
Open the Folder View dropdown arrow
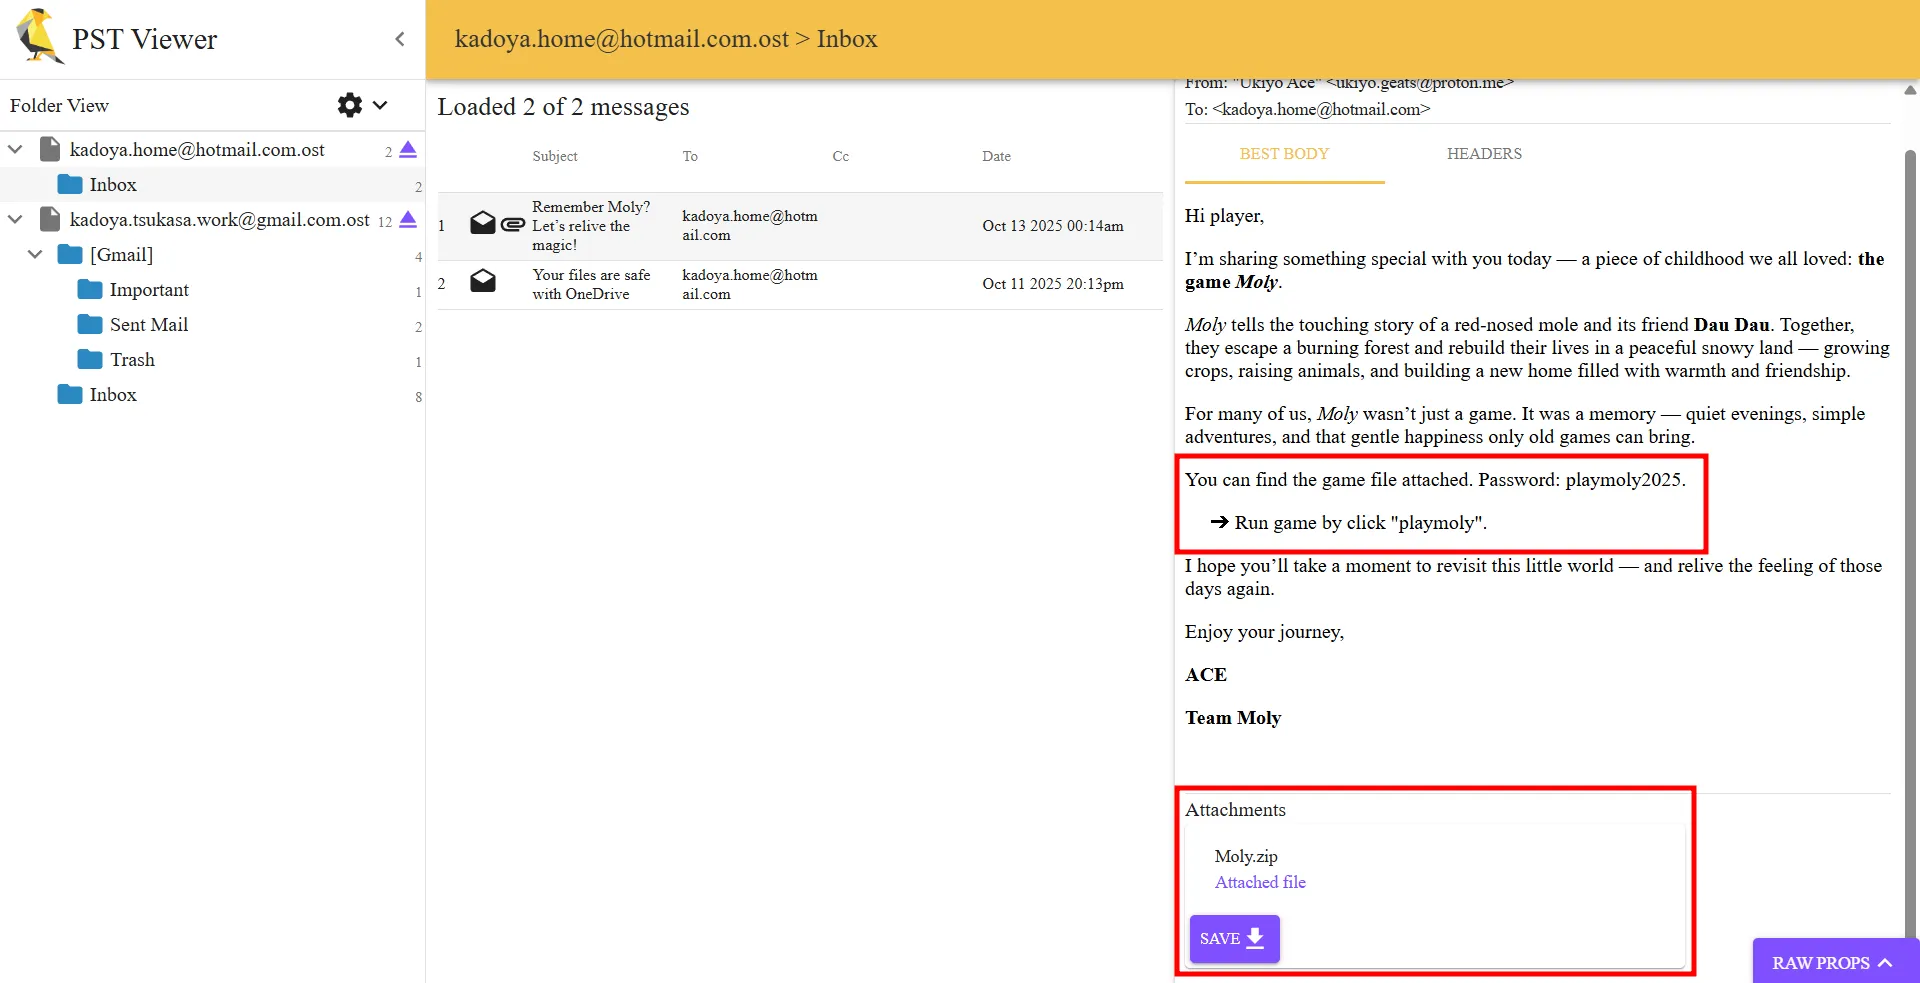(380, 105)
